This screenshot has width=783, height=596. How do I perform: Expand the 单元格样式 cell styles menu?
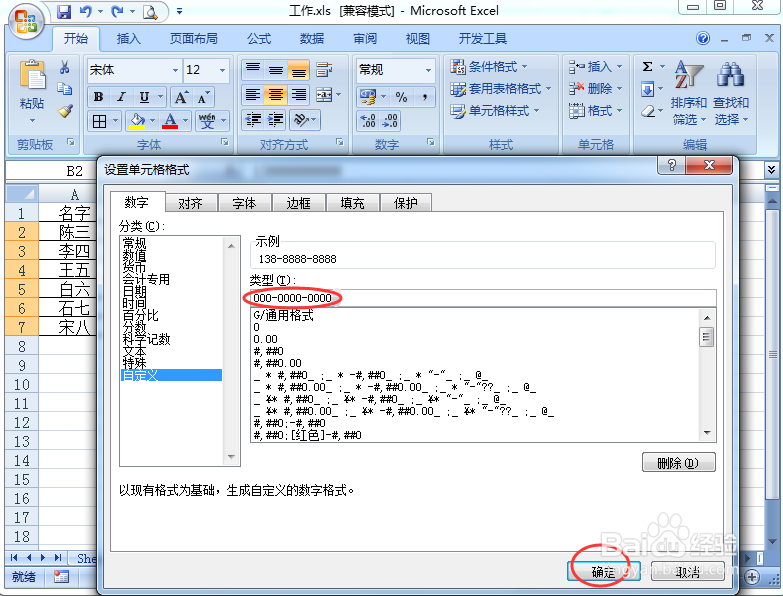(495, 111)
